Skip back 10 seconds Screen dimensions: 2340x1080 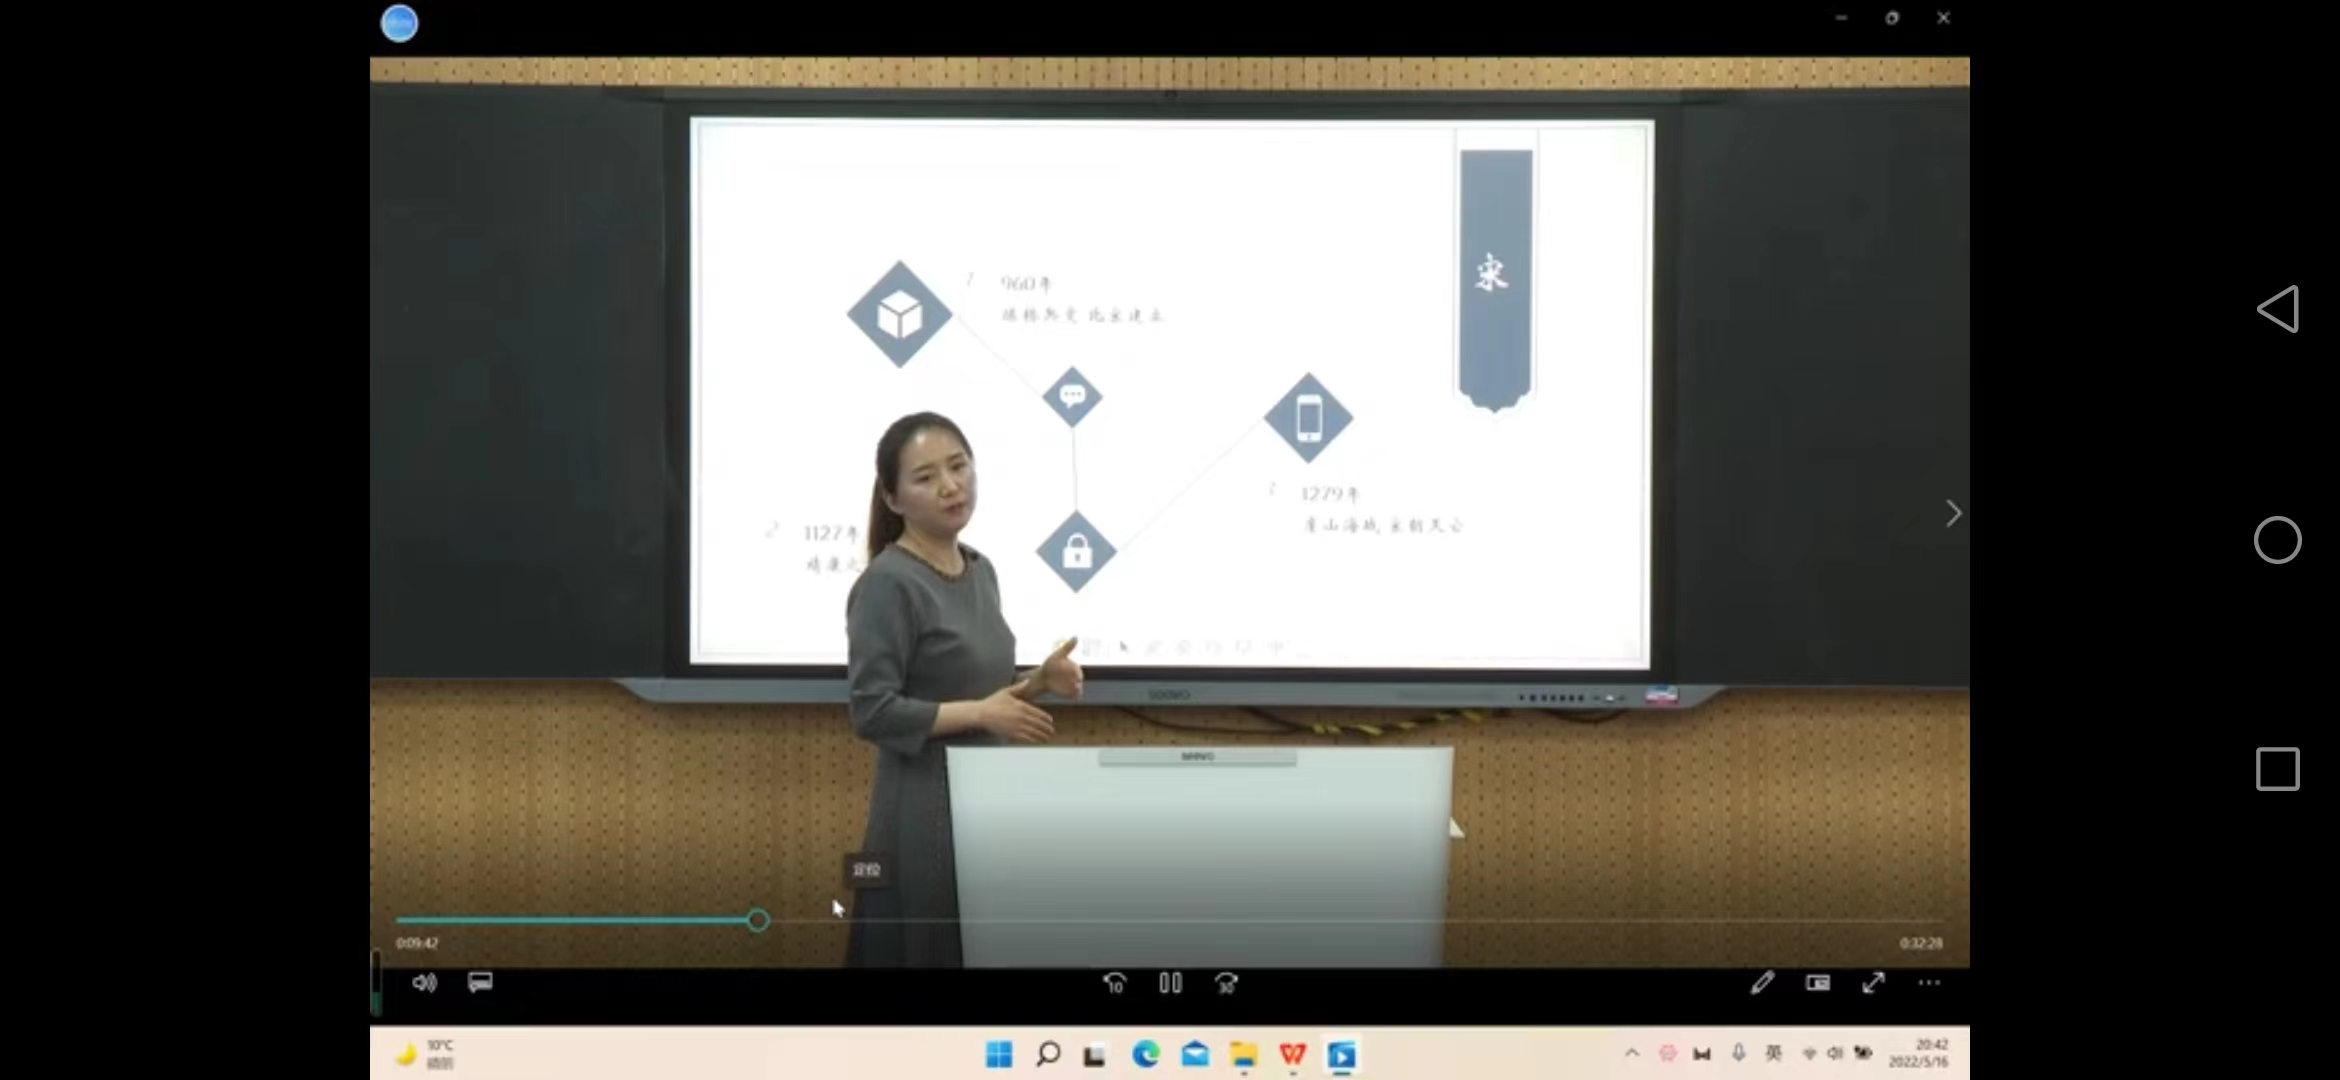(1114, 984)
